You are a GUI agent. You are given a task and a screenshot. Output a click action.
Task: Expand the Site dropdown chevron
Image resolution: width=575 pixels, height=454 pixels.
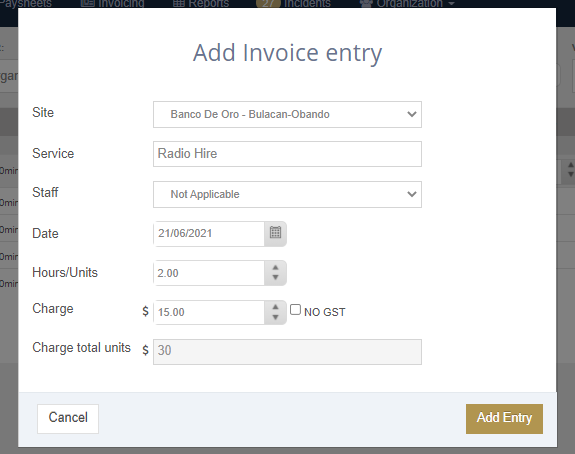[x=411, y=114]
